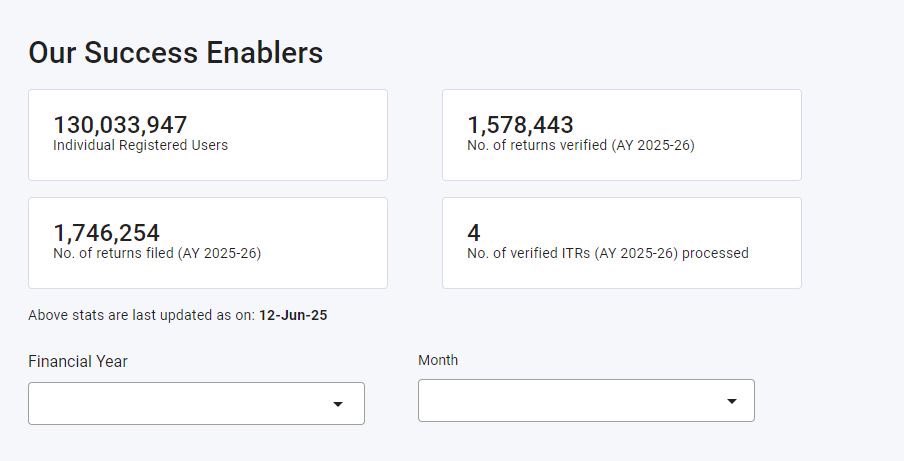Click the 'Above stats are last updated' text
This screenshot has width=904, height=461.
point(140,316)
